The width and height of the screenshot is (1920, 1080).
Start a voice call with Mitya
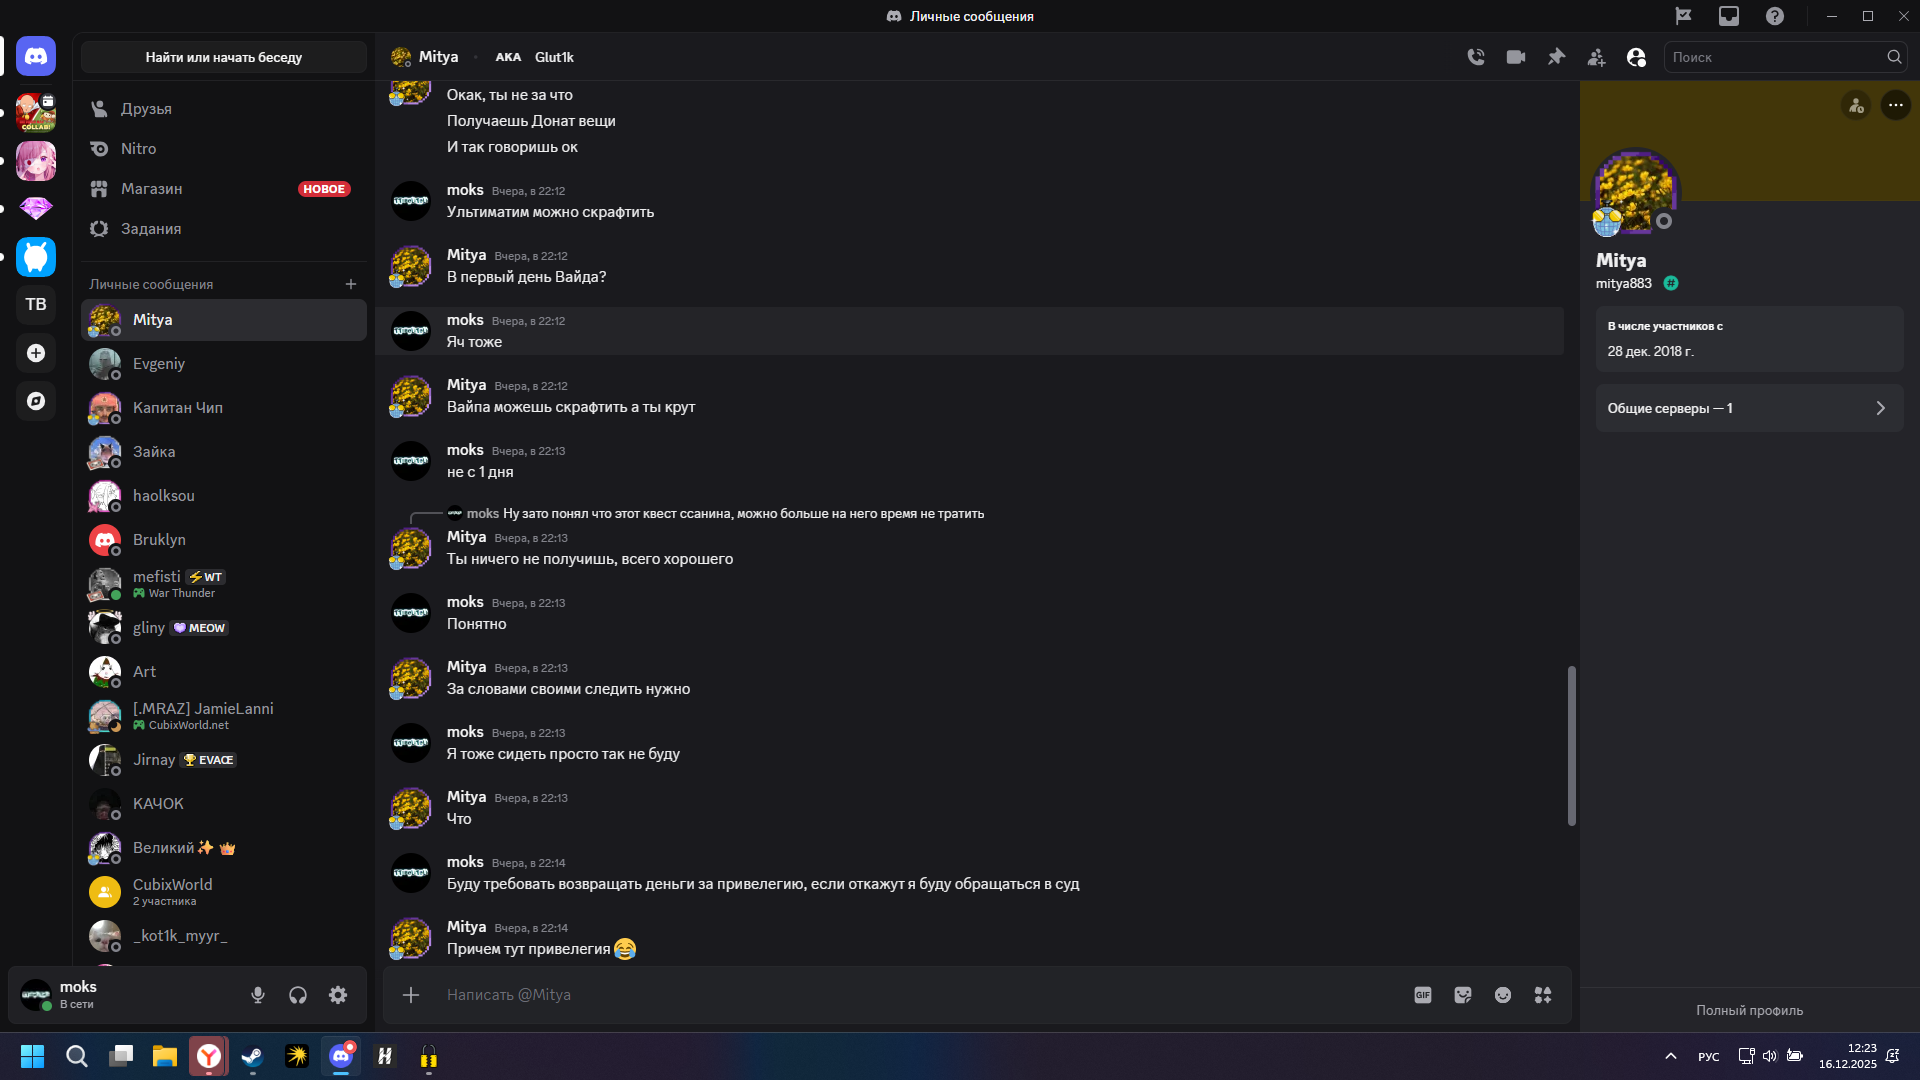pyautogui.click(x=1476, y=57)
